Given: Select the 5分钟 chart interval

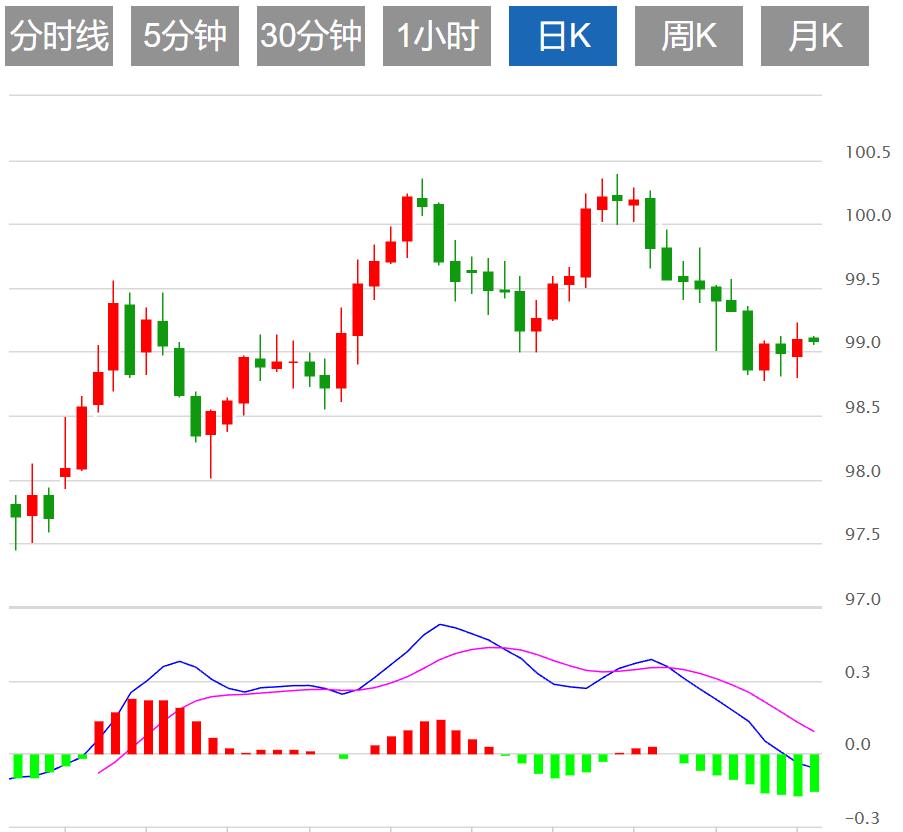Looking at the screenshot, I should pyautogui.click(x=184, y=36).
